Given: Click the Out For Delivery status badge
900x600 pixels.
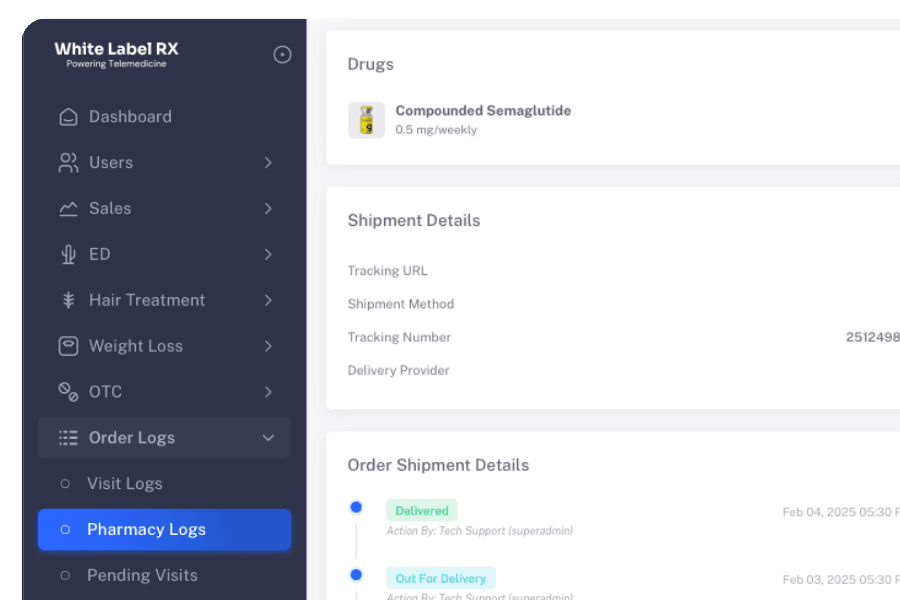Looking at the screenshot, I should pyautogui.click(x=441, y=578).
